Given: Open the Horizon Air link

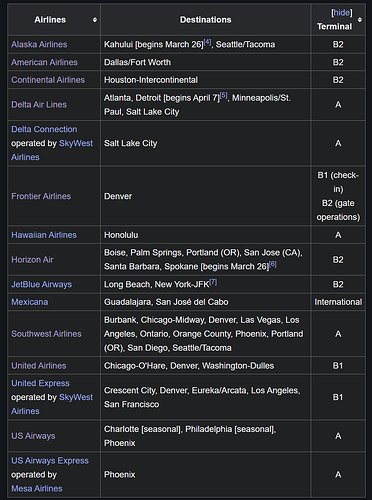Looking at the screenshot, I should pos(32,260).
